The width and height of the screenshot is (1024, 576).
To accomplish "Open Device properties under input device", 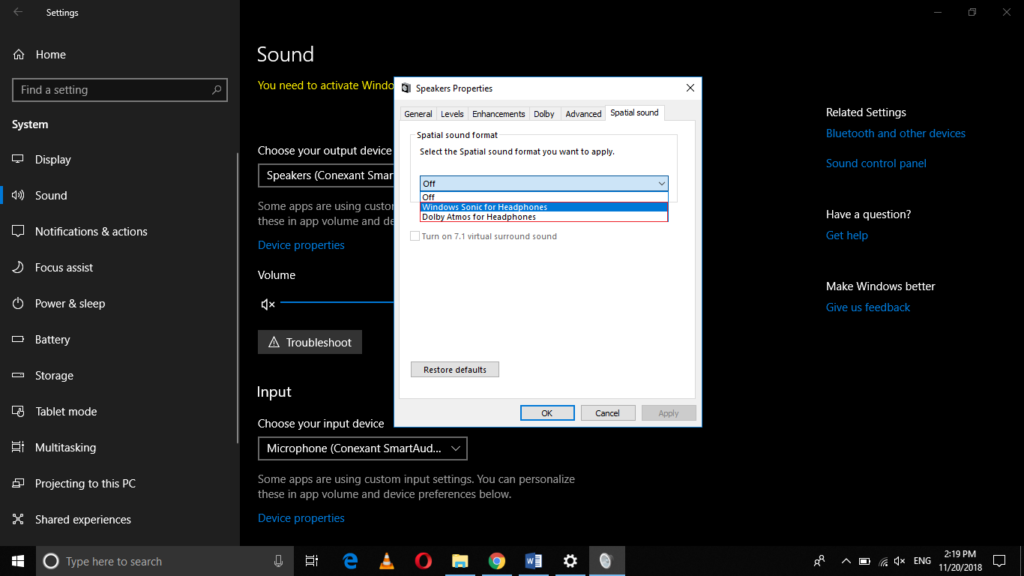I will pyautogui.click(x=301, y=518).
